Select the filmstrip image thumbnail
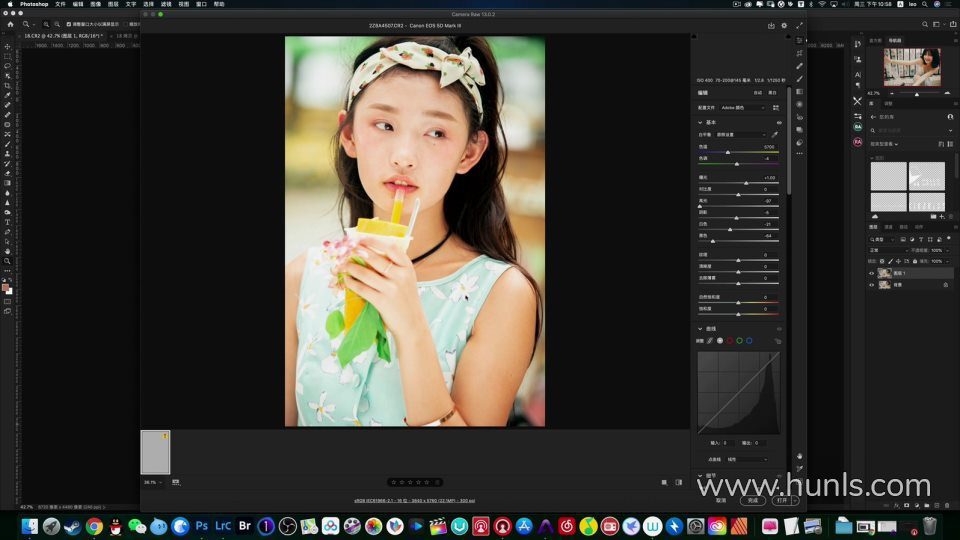This screenshot has width=960, height=540. [x=156, y=452]
